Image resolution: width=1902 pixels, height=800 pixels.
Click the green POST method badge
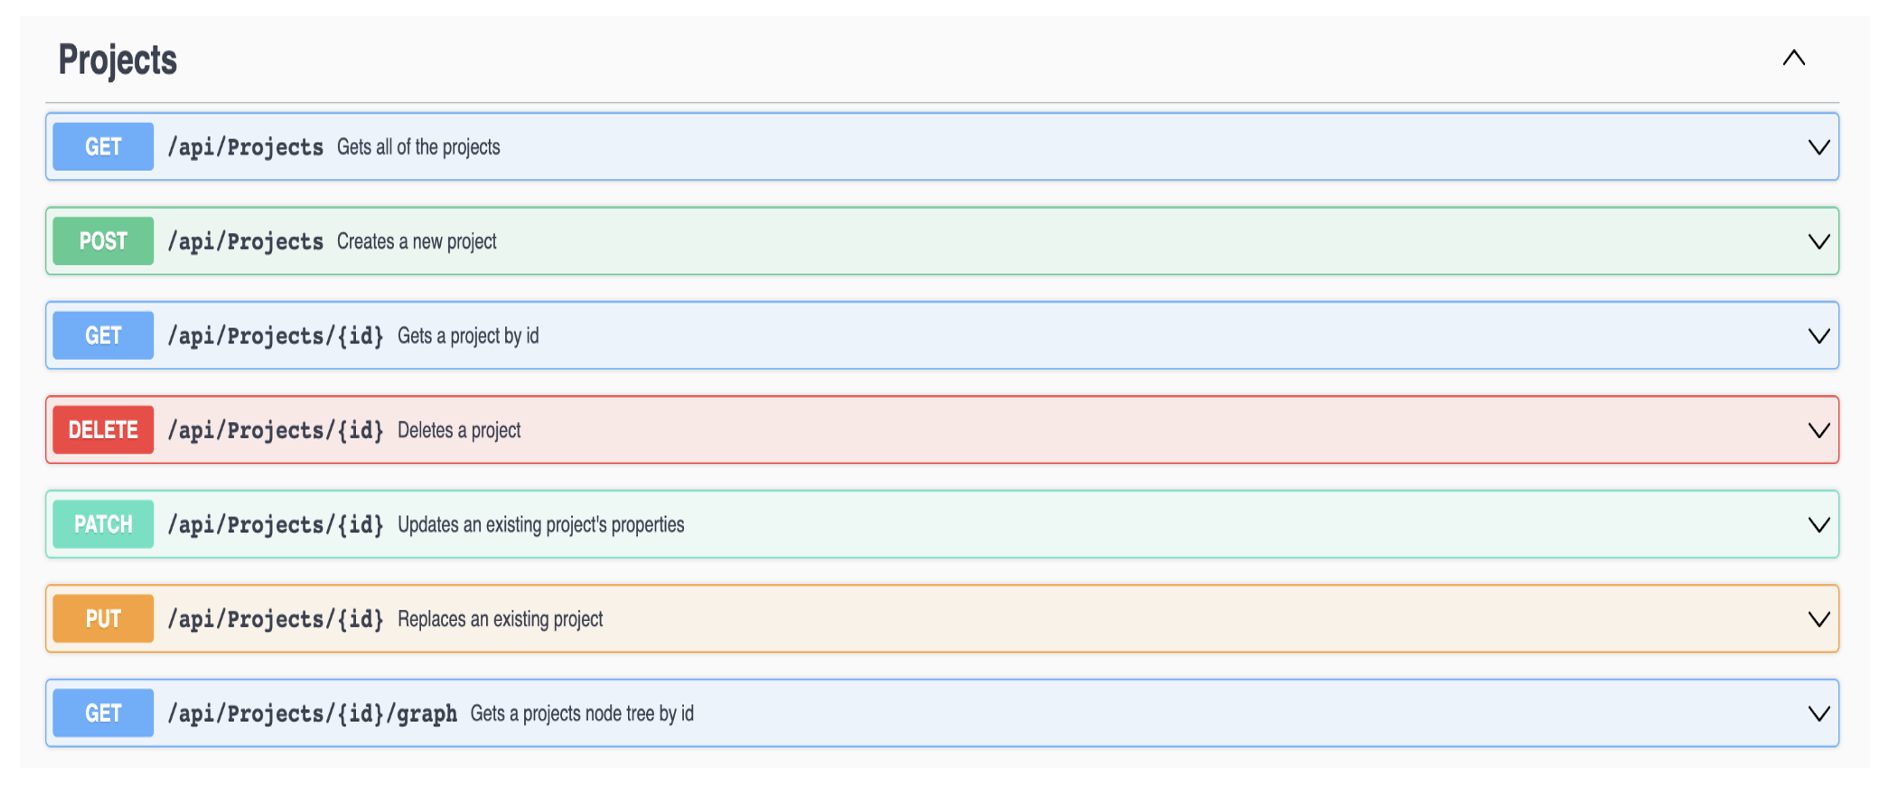(103, 241)
